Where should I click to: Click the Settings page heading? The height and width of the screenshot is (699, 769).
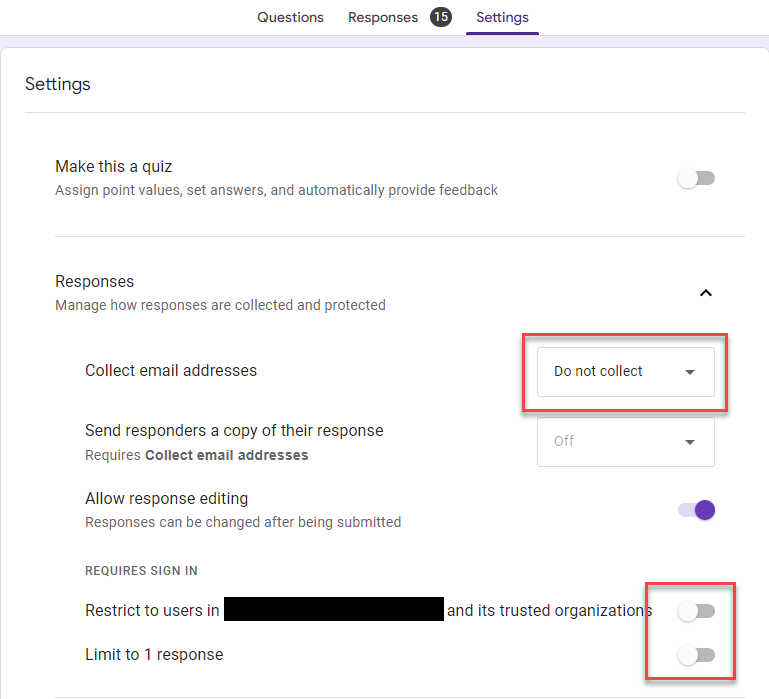click(58, 84)
